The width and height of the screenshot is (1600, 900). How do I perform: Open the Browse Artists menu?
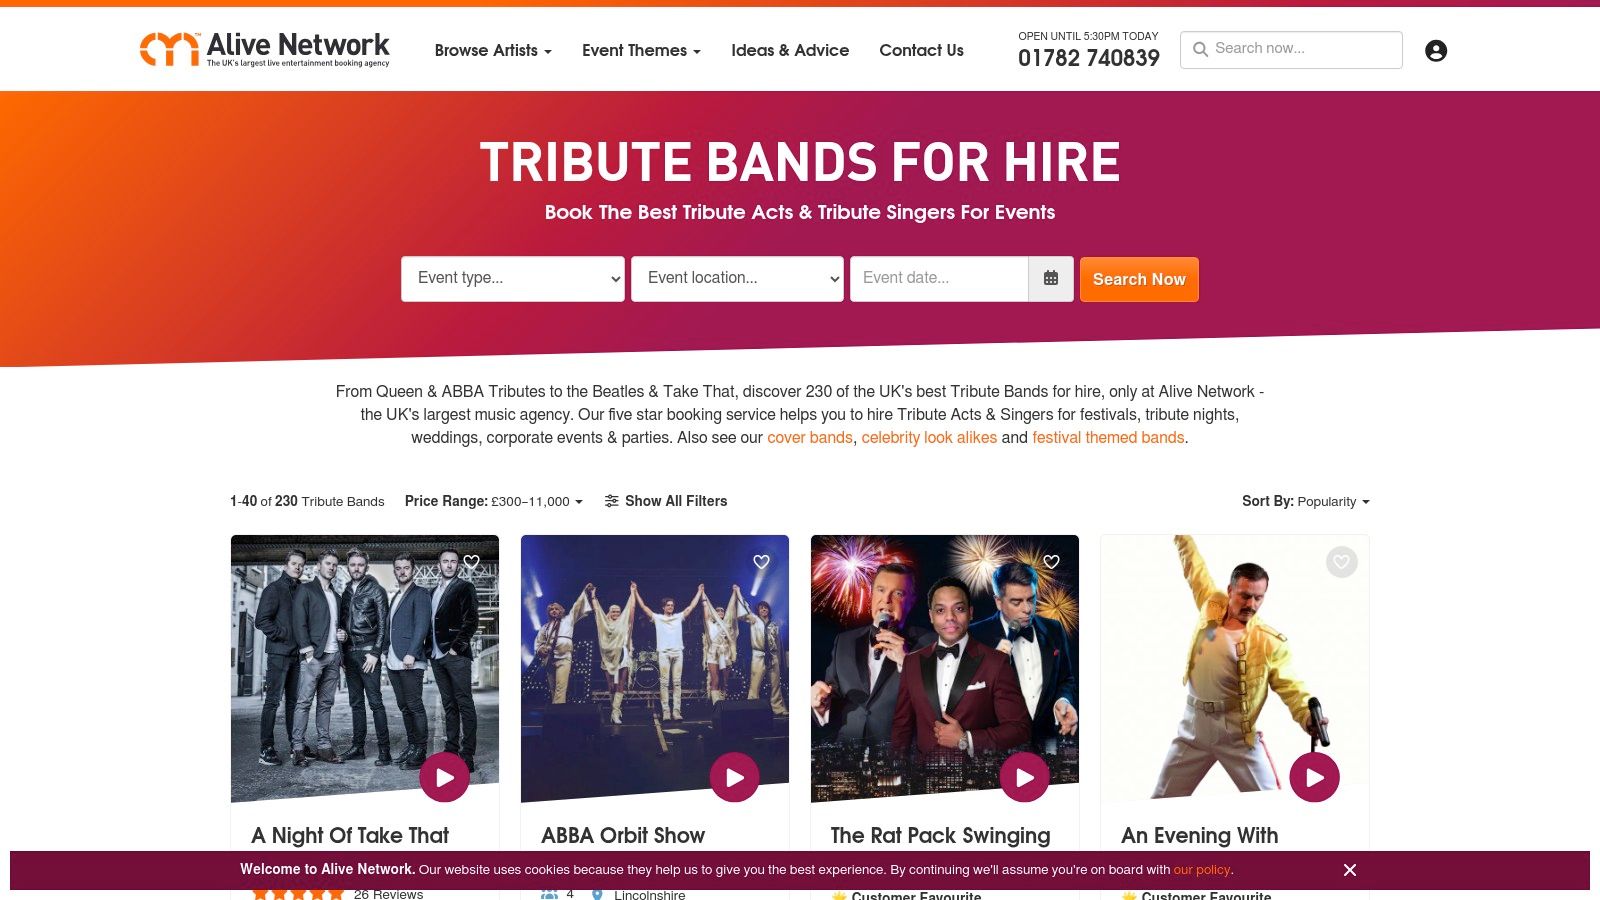pyautogui.click(x=493, y=50)
